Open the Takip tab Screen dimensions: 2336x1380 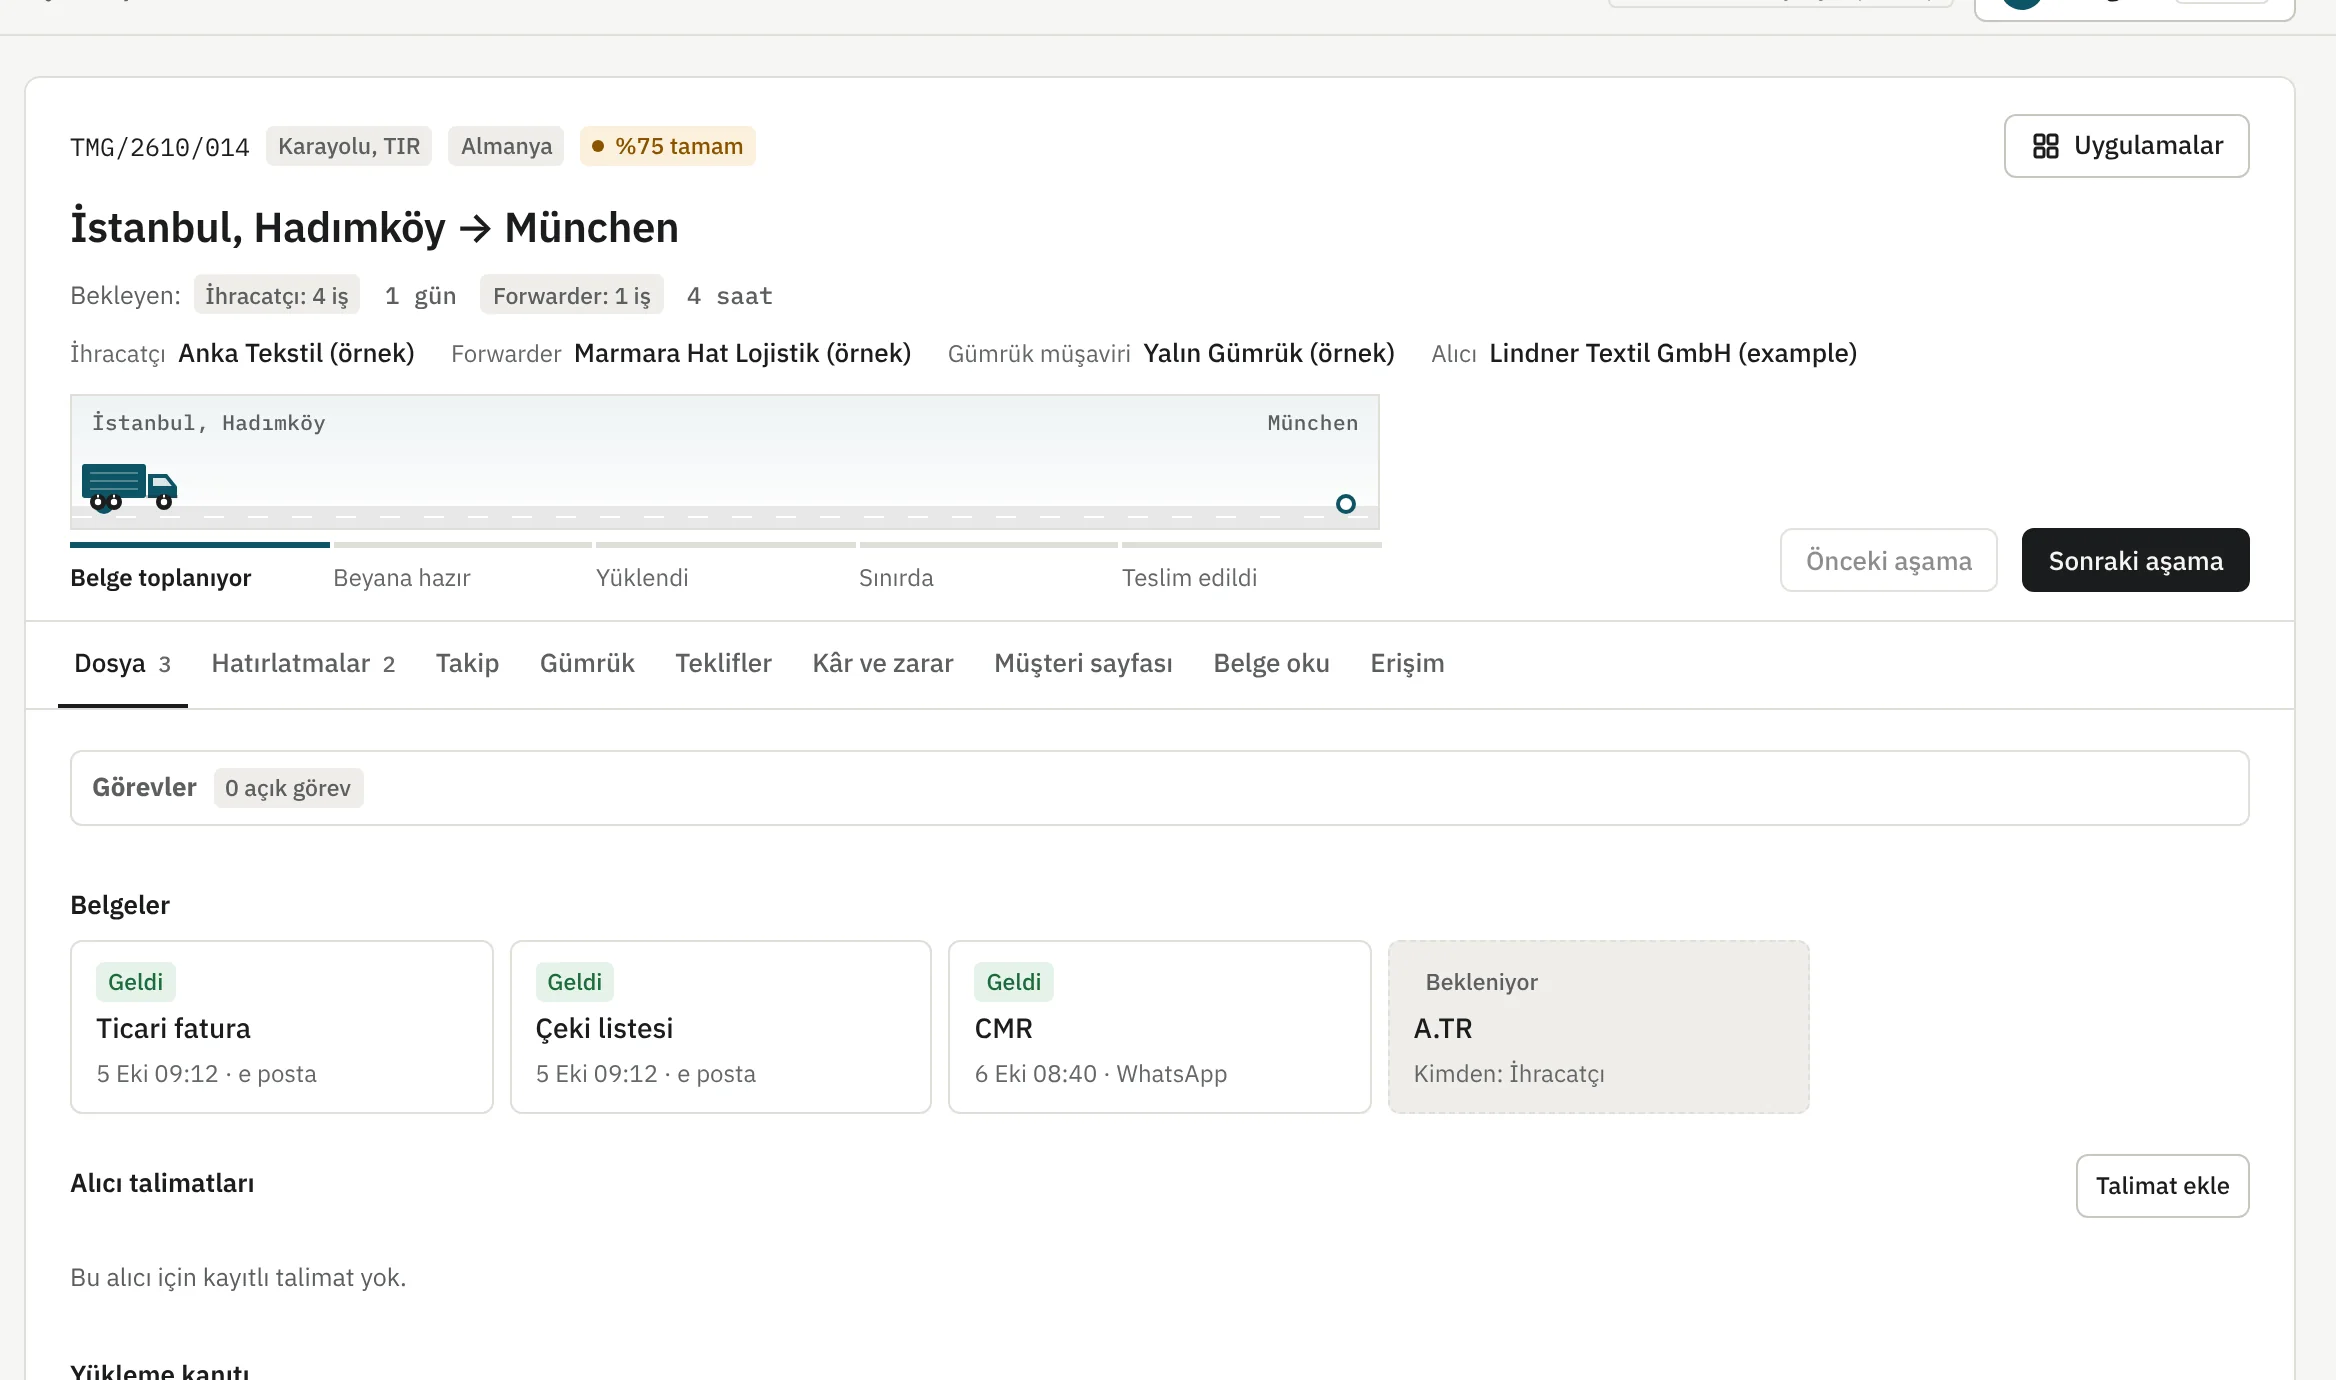coord(467,664)
